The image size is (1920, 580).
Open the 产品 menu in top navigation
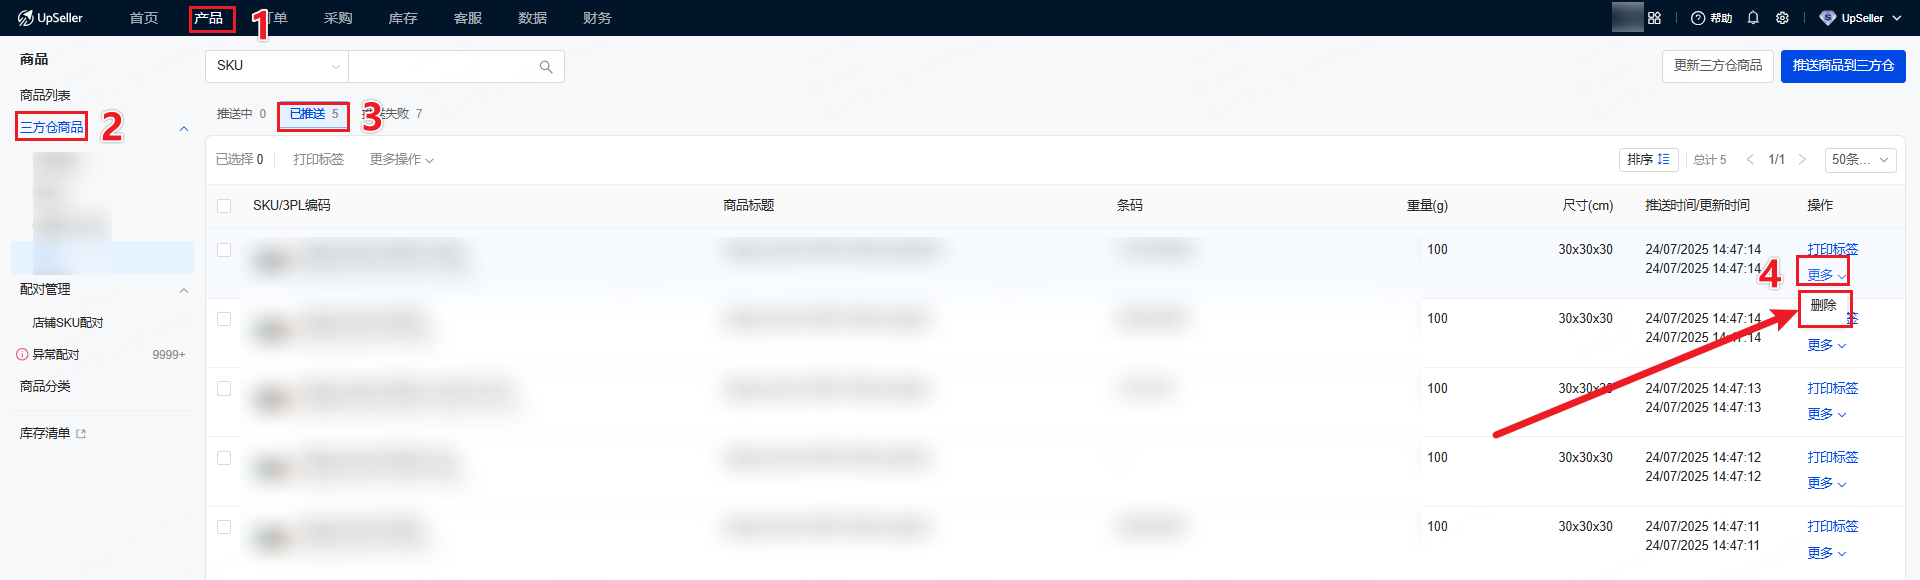[x=209, y=18]
